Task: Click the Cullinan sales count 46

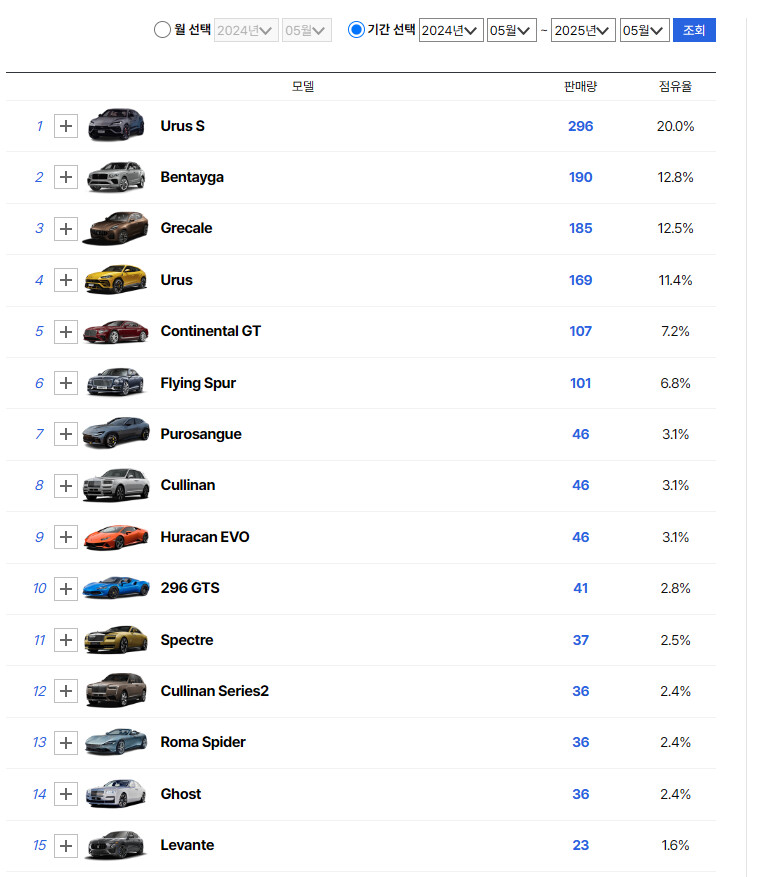Action: pos(581,485)
